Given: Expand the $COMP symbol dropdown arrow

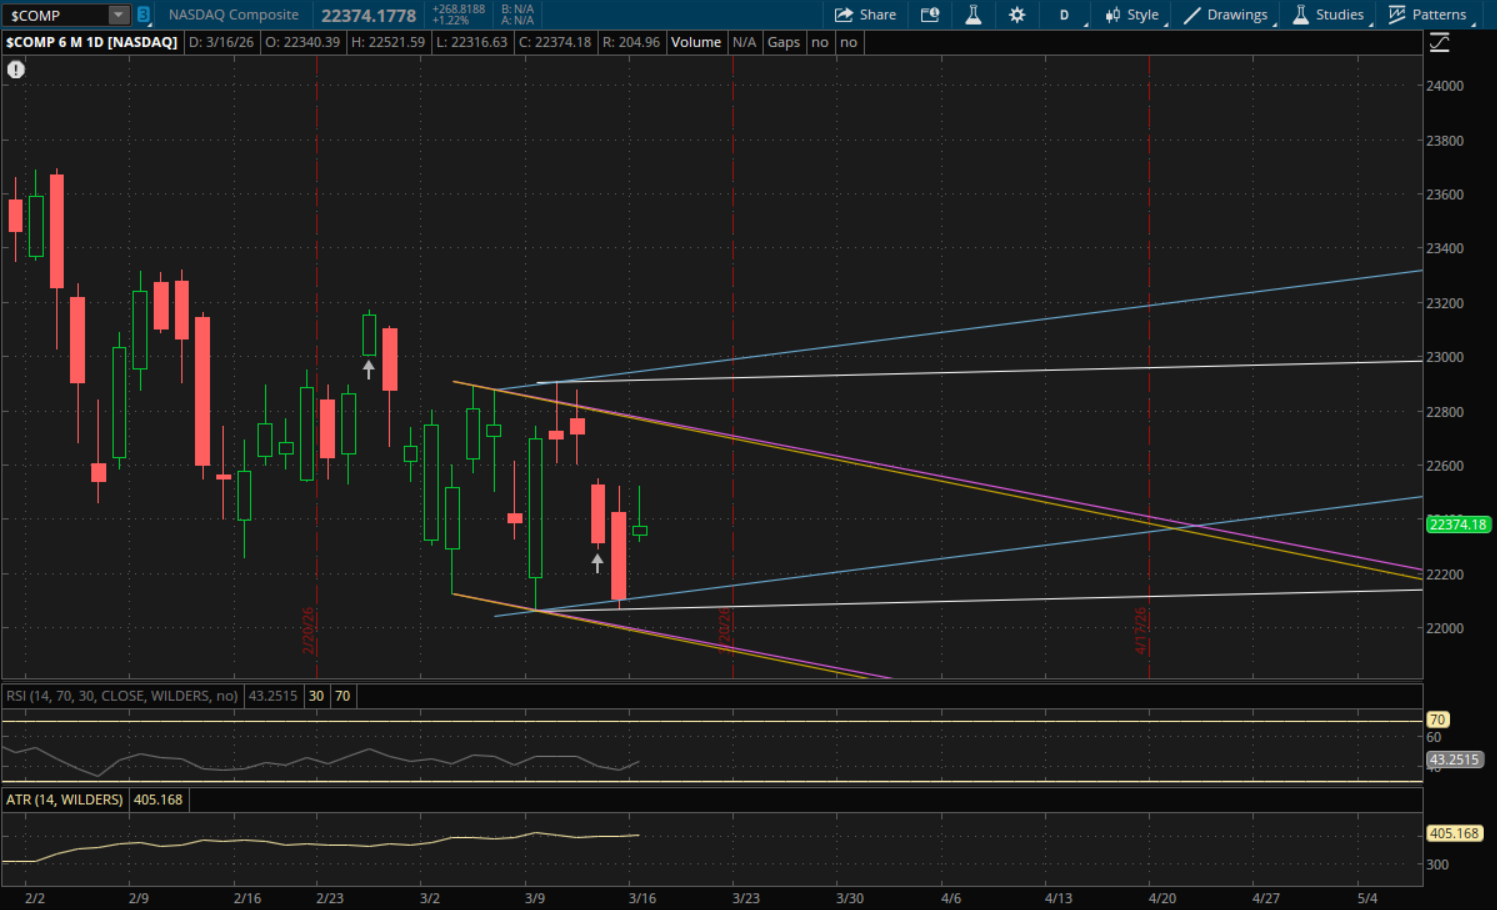Looking at the screenshot, I should pyautogui.click(x=118, y=15).
